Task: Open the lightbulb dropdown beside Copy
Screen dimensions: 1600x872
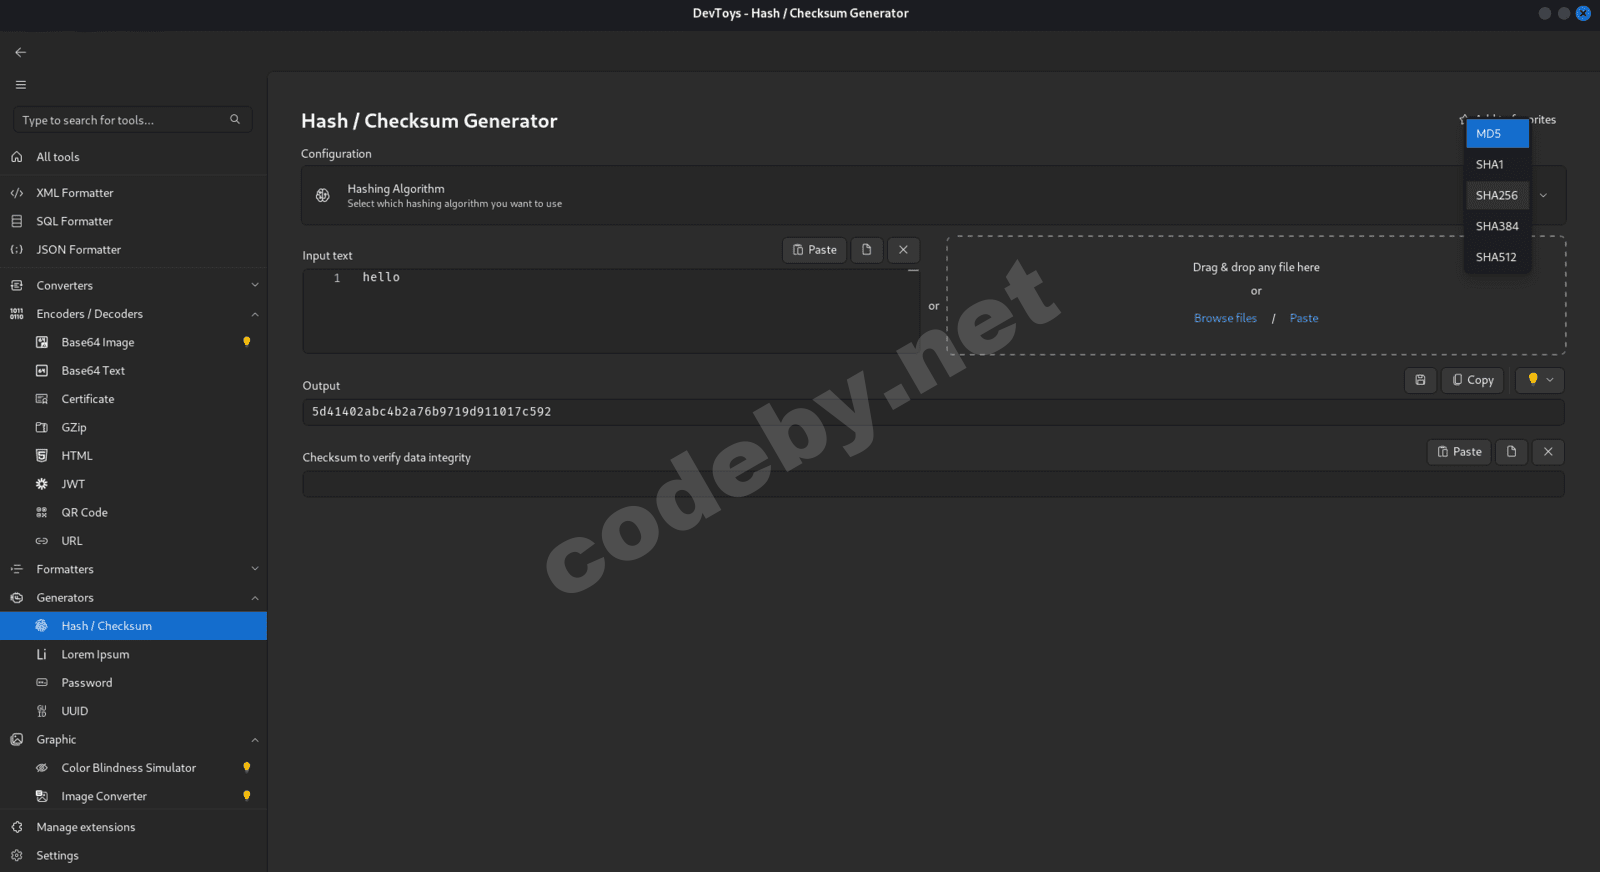Action: 1540,380
